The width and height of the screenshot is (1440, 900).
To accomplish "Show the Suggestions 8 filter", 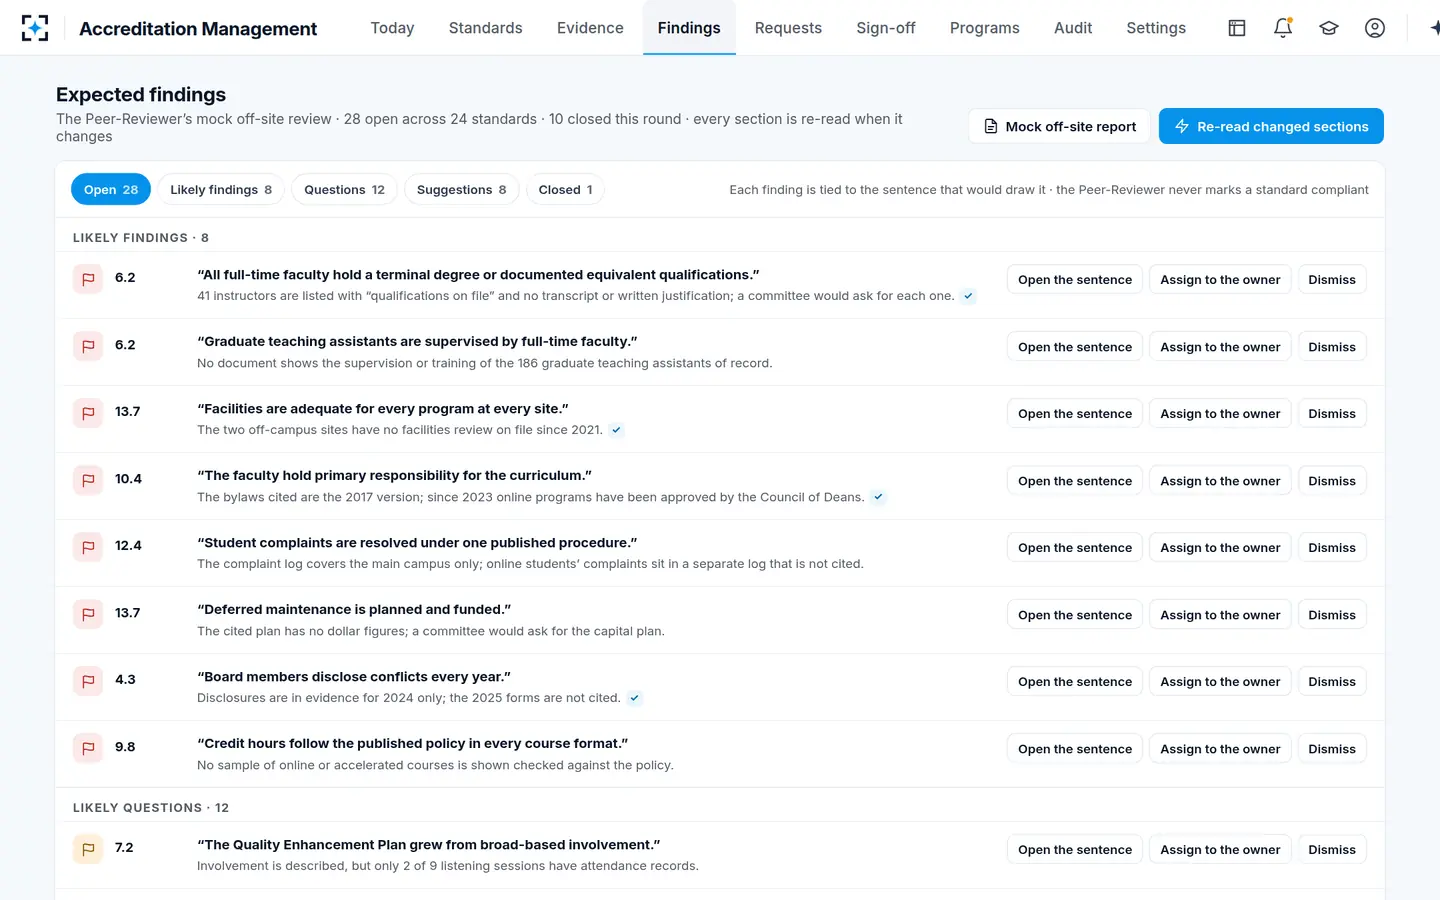I will point(461,189).
